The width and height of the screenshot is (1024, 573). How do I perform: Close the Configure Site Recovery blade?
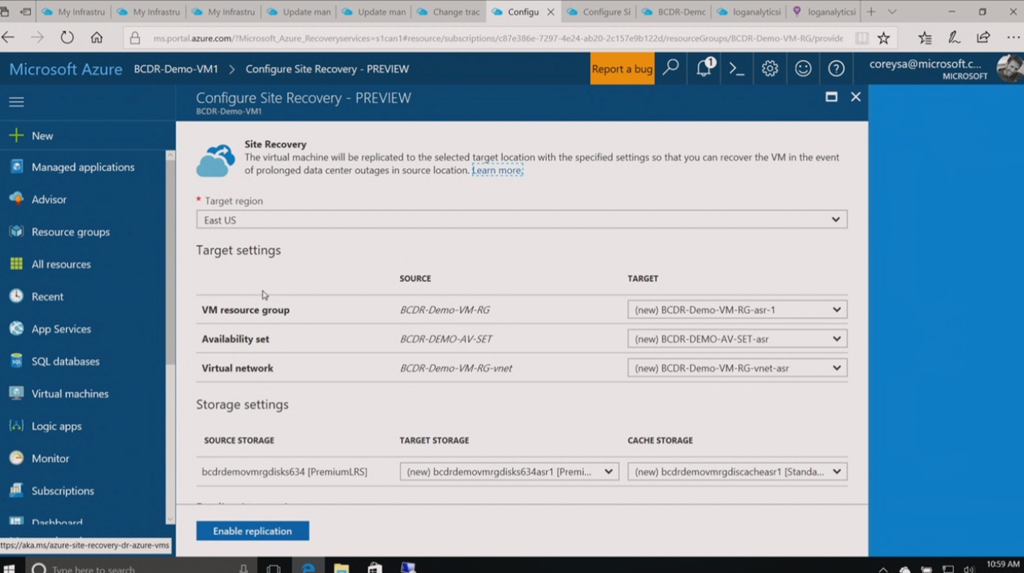tap(856, 97)
